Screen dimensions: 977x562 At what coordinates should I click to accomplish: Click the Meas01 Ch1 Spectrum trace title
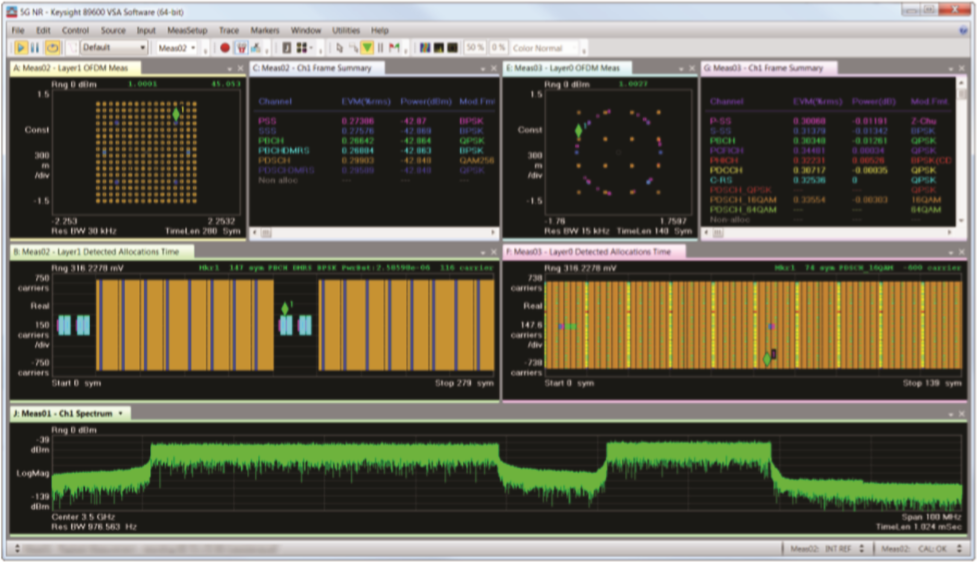tap(64, 413)
